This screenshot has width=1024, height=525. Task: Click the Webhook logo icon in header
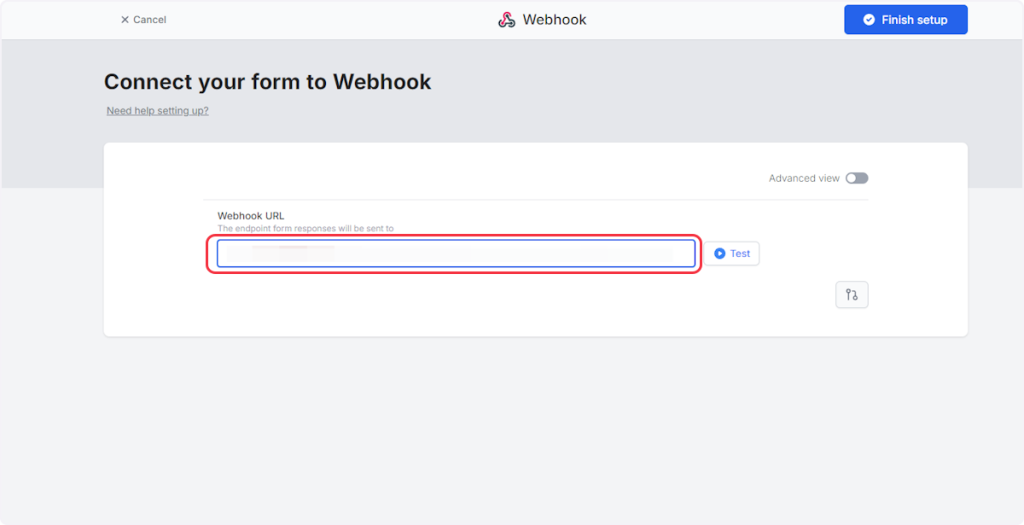click(507, 20)
